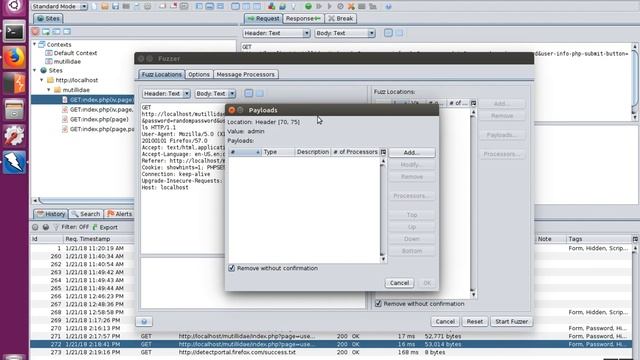This screenshot has width=640, height=360.
Task: Click the help icon at Fuzzer dialog bottom
Action: point(144,322)
